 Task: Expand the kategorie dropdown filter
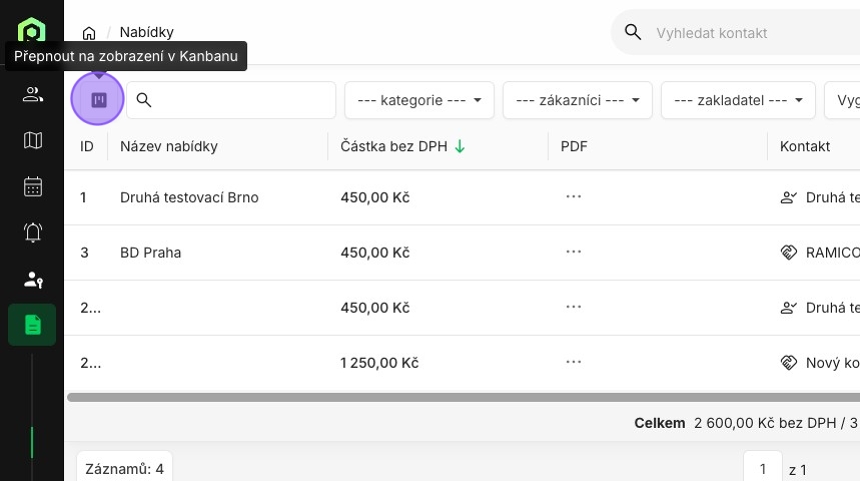[x=419, y=100]
